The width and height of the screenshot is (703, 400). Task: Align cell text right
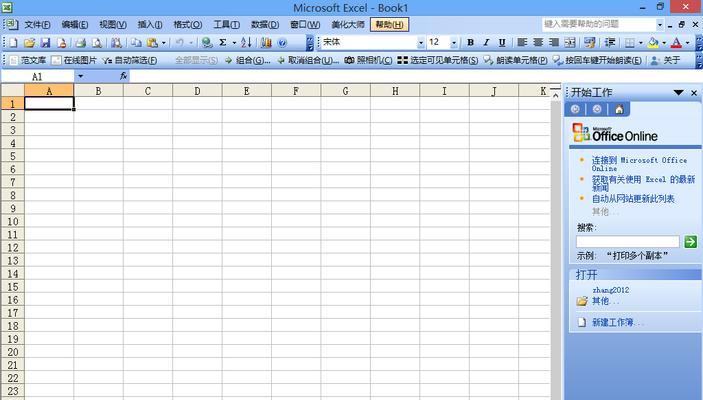554,43
